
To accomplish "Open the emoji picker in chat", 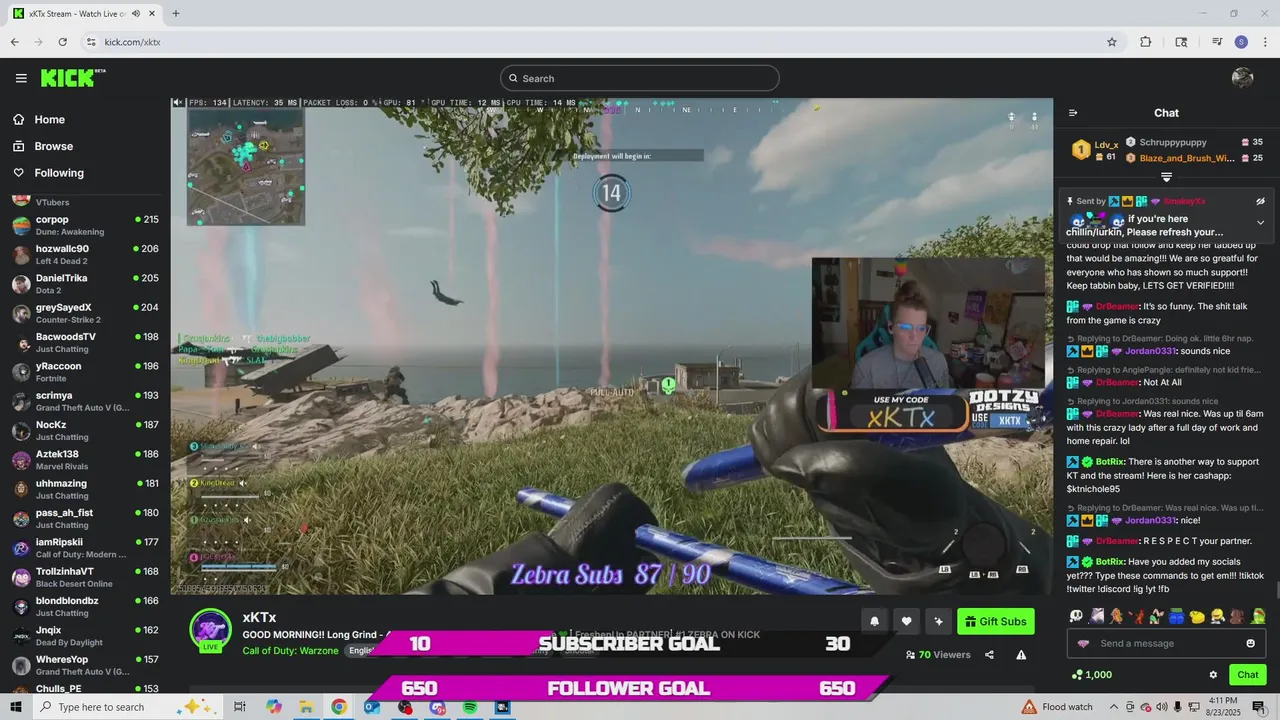I will pos(1250,643).
